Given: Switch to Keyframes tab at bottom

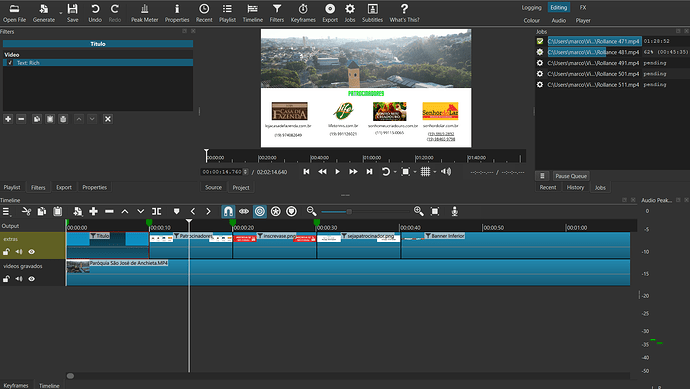Looking at the screenshot, I should (16, 385).
